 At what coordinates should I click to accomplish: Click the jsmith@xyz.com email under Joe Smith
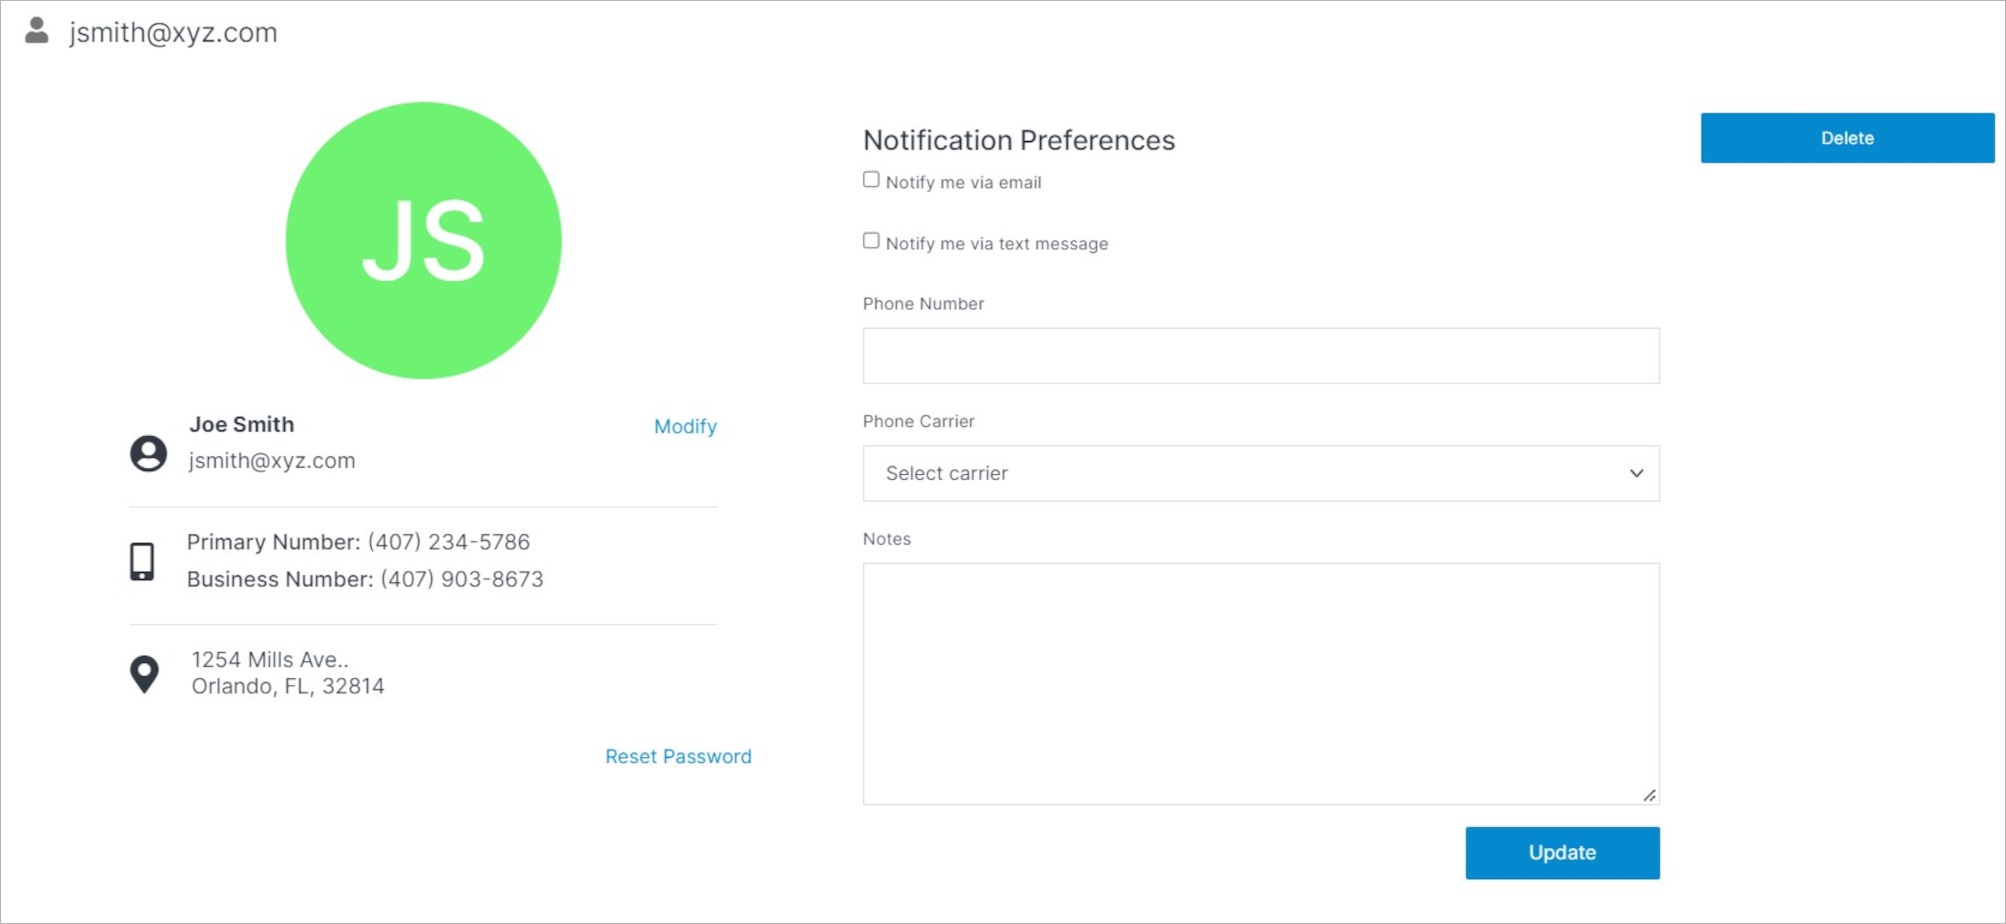pos(271,460)
